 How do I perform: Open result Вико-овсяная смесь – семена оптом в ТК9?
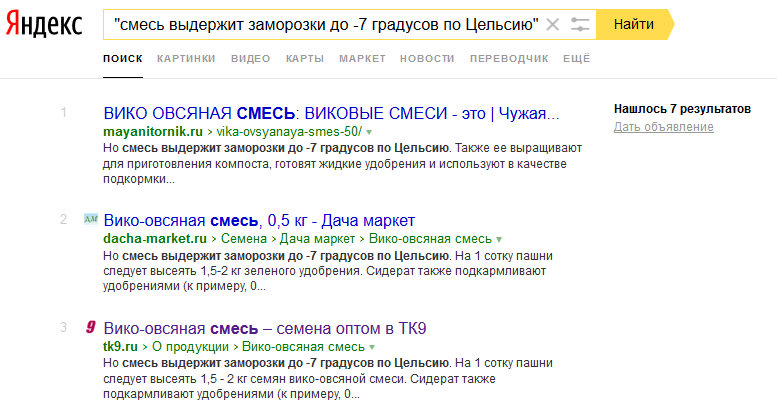(x=265, y=328)
